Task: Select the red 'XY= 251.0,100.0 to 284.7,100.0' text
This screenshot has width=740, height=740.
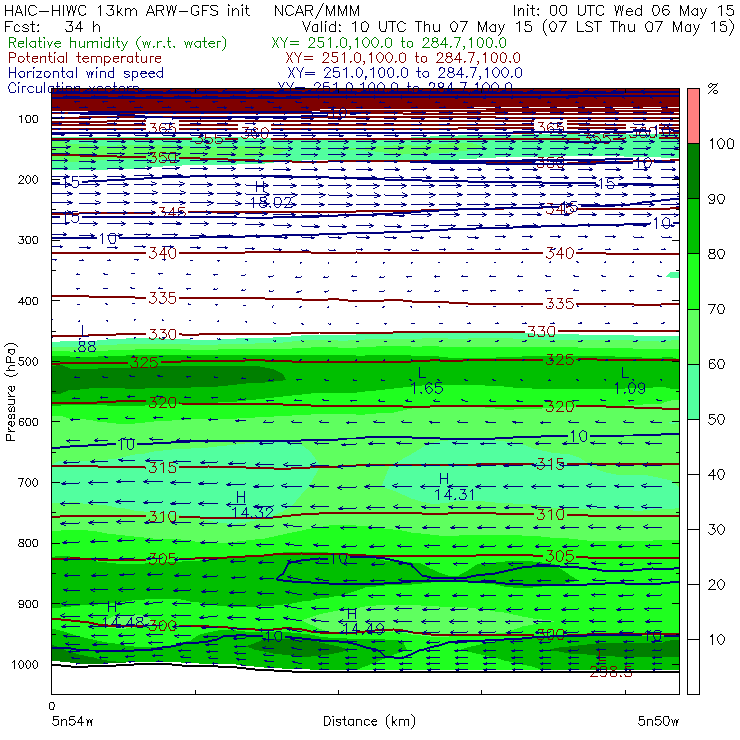Action: [403, 58]
